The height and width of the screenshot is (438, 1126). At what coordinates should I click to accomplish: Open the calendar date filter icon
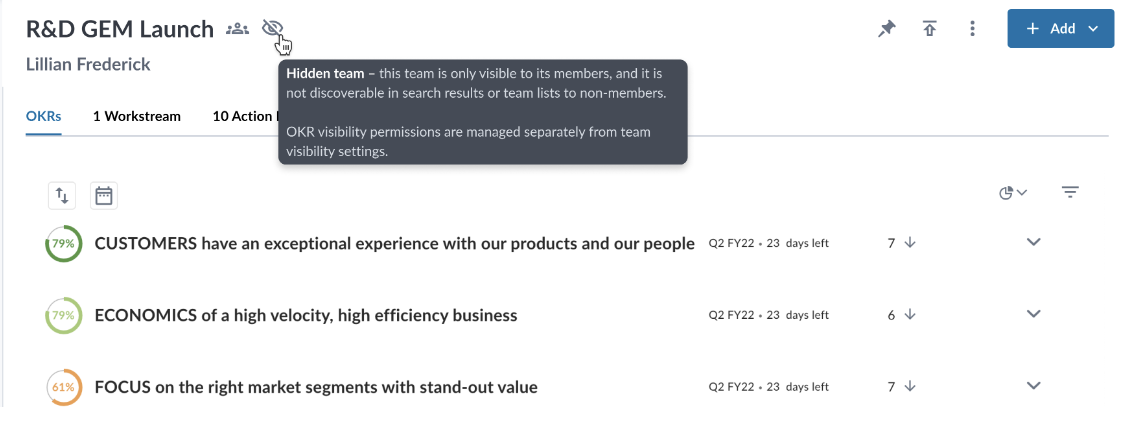coord(104,195)
